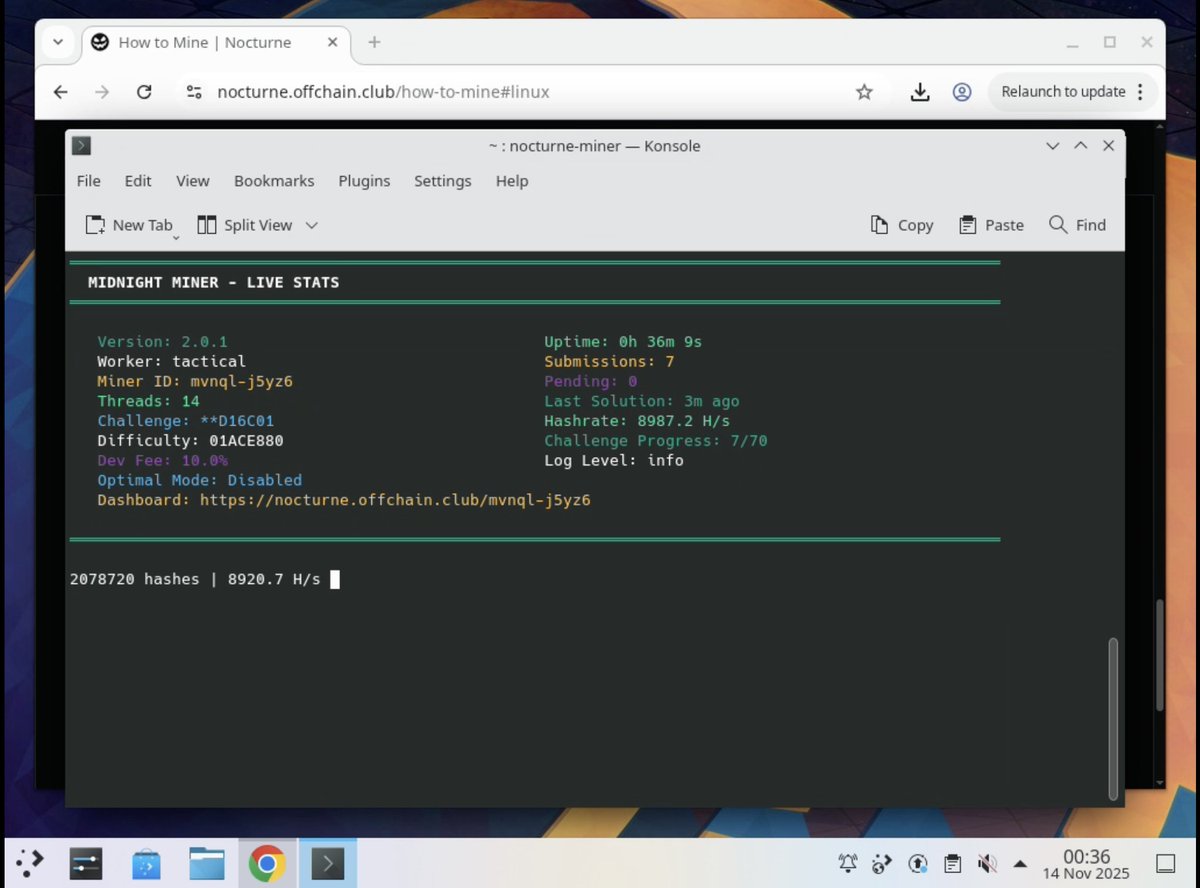Click Show Desktop button in panel
1200x888 pixels.
click(x=1166, y=863)
